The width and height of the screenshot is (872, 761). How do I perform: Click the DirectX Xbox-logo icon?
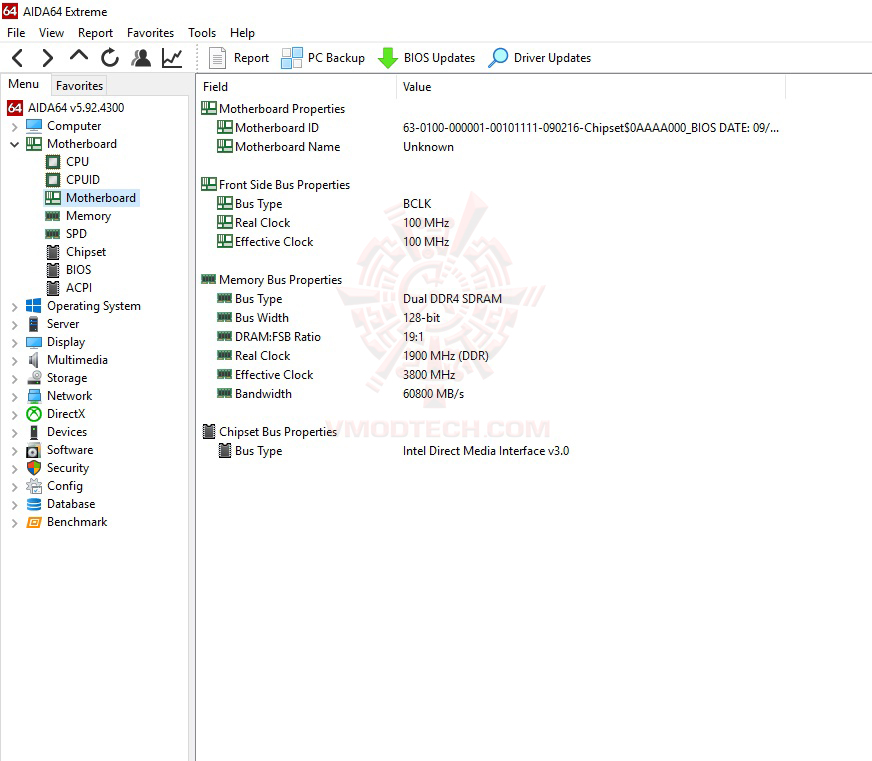(x=34, y=414)
